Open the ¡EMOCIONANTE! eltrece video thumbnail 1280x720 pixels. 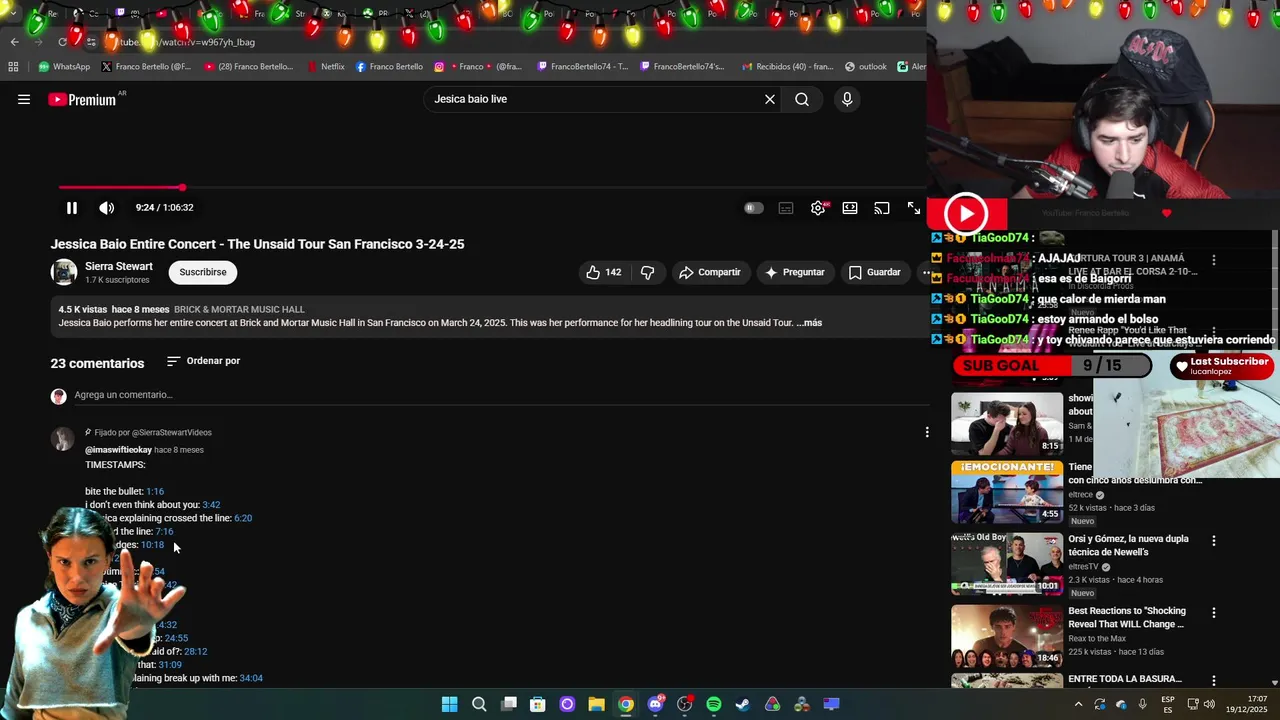(x=1007, y=492)
